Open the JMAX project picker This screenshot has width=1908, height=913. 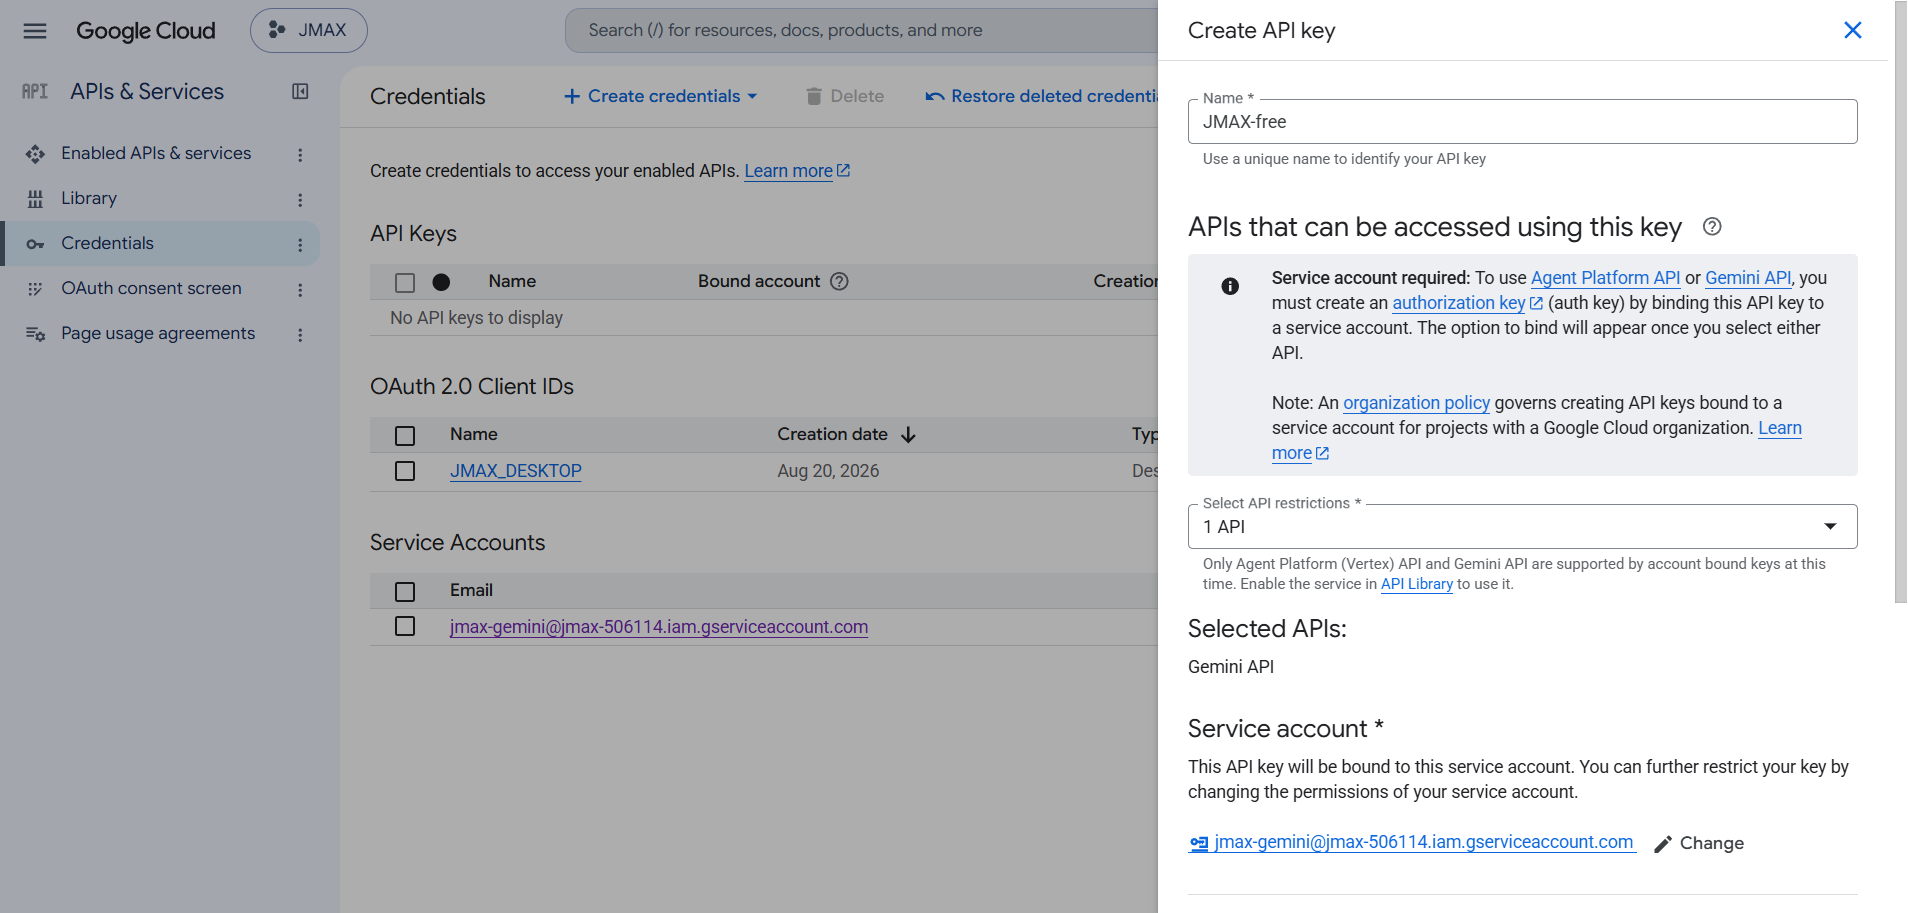[308, 30]
